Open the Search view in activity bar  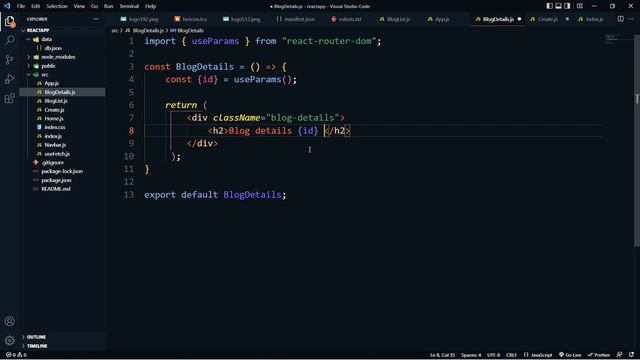(10, 40)
